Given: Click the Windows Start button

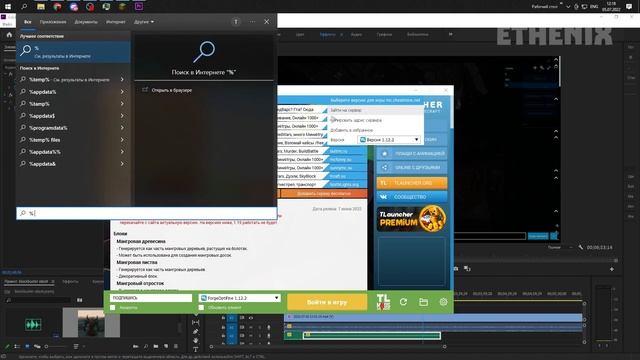Looking at the screenshot, I should coord(8,7).
